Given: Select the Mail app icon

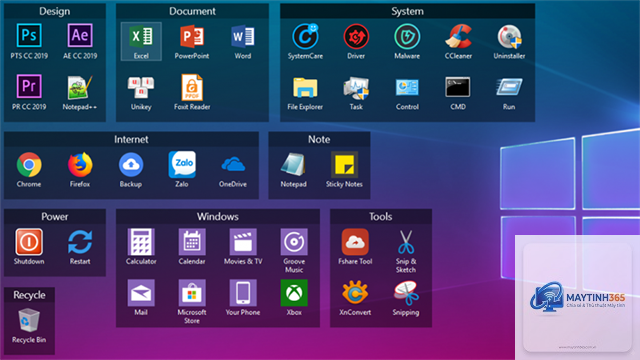Looking at the screenshot, I should tap(141, 293).
